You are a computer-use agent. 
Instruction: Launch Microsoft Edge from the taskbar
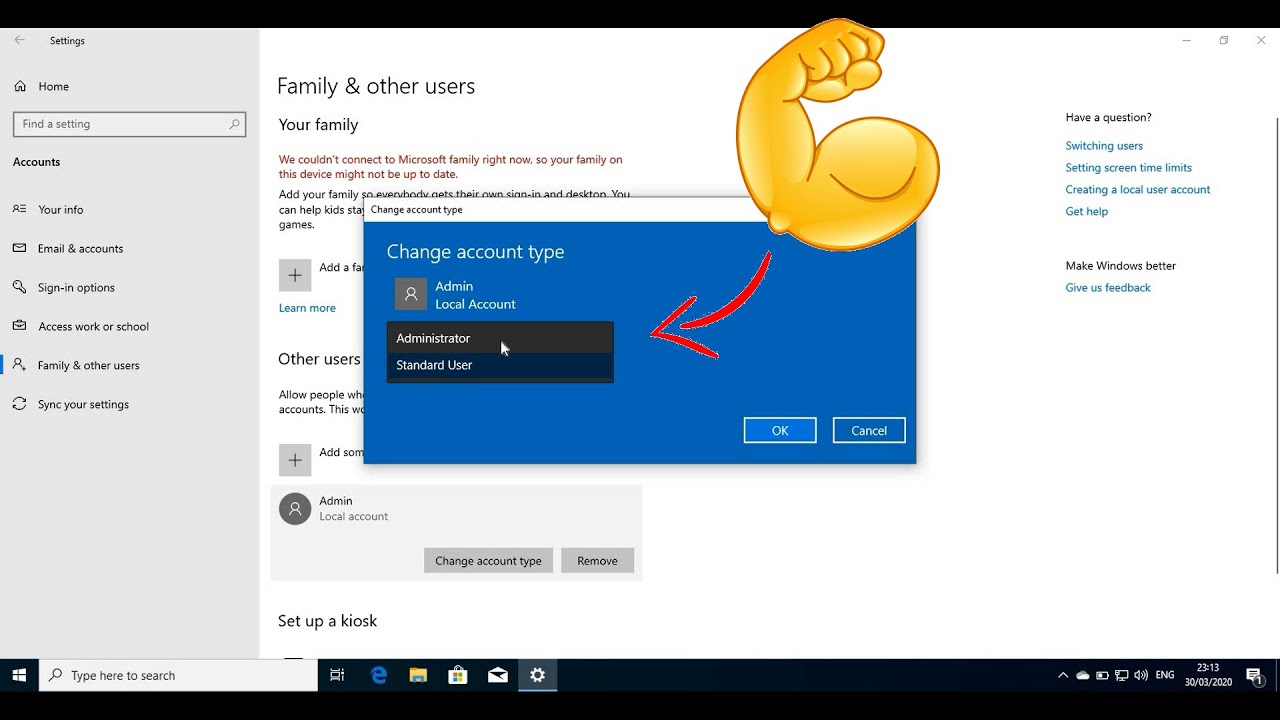(379, 676)
